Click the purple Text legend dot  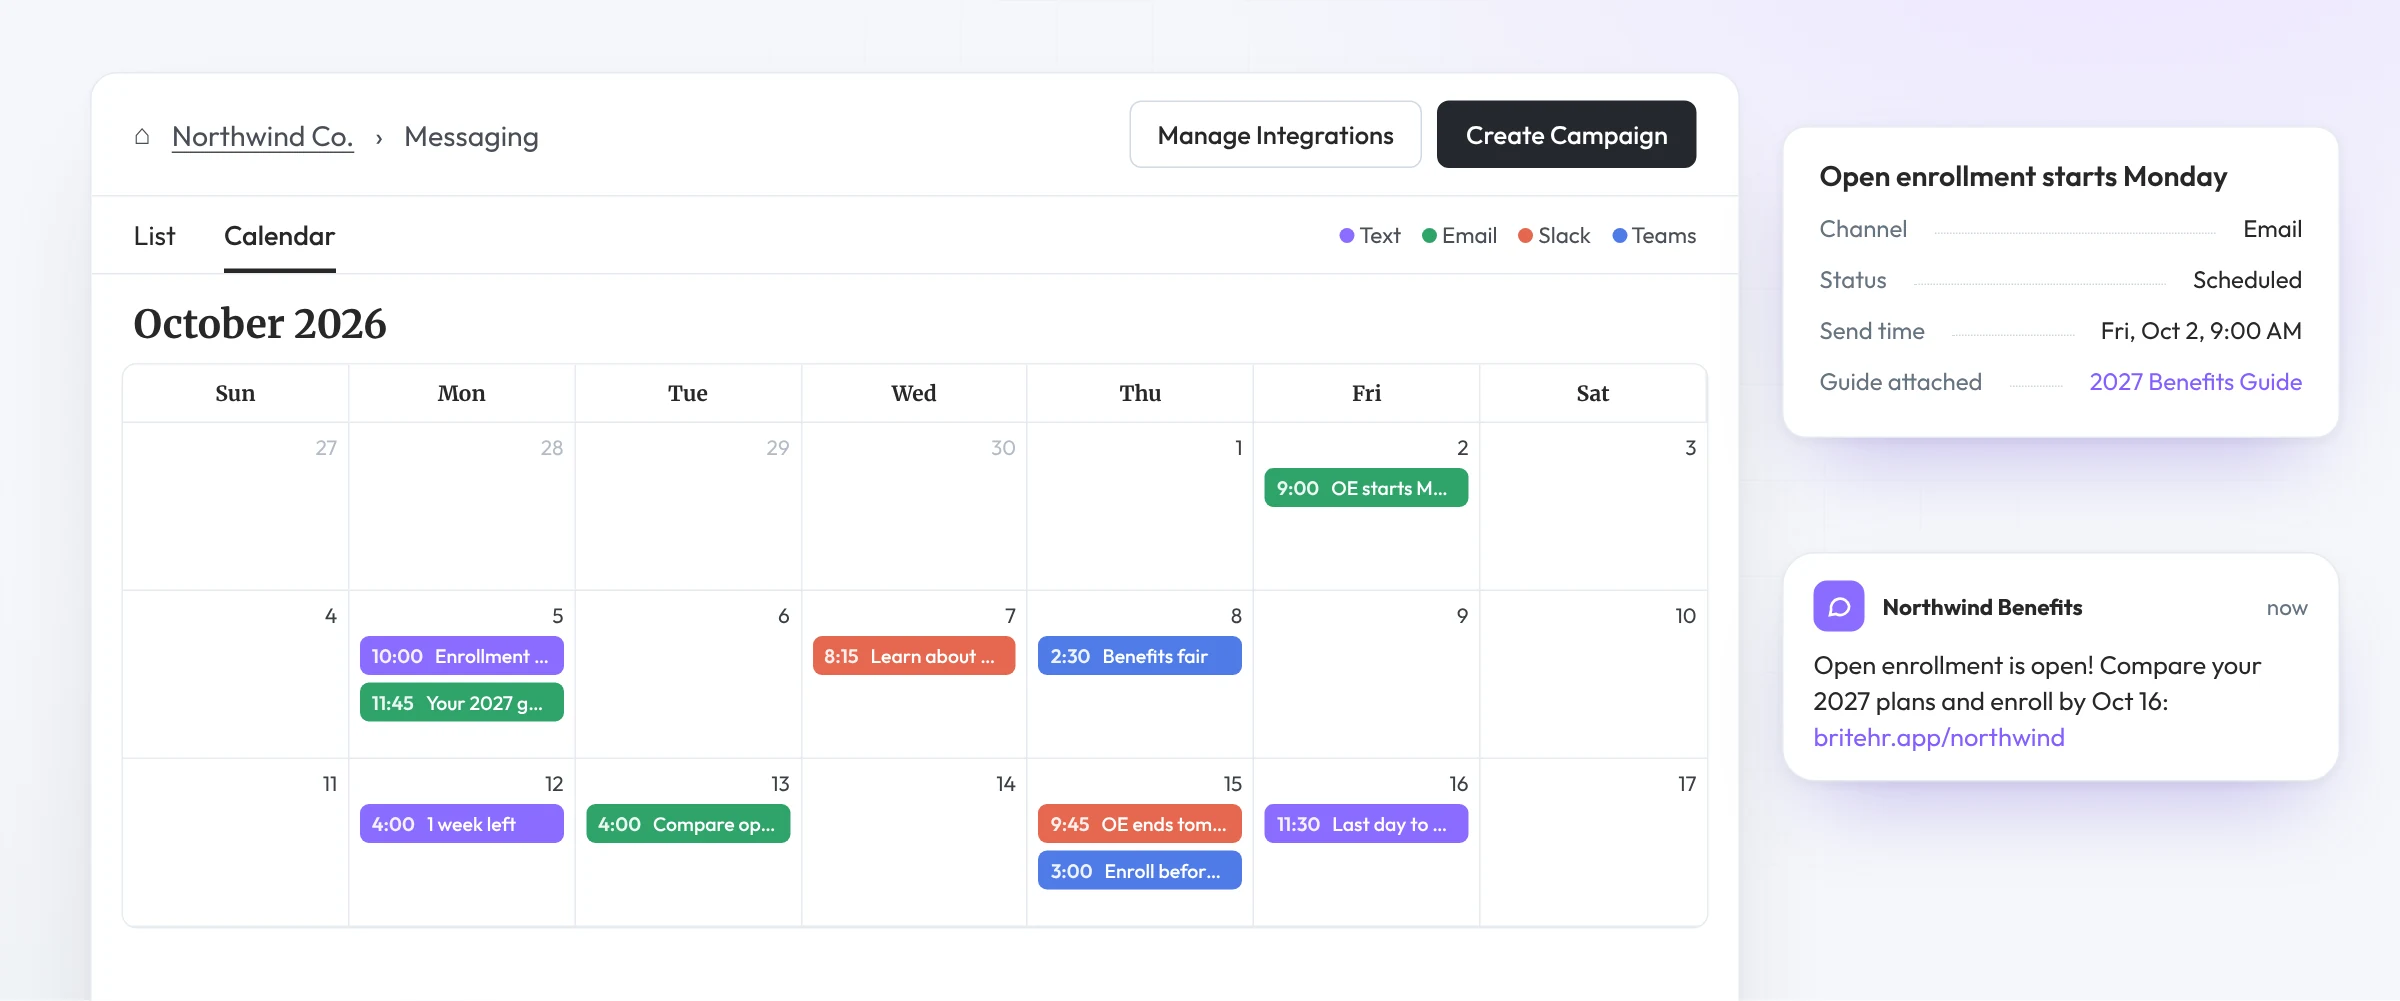1347,236
